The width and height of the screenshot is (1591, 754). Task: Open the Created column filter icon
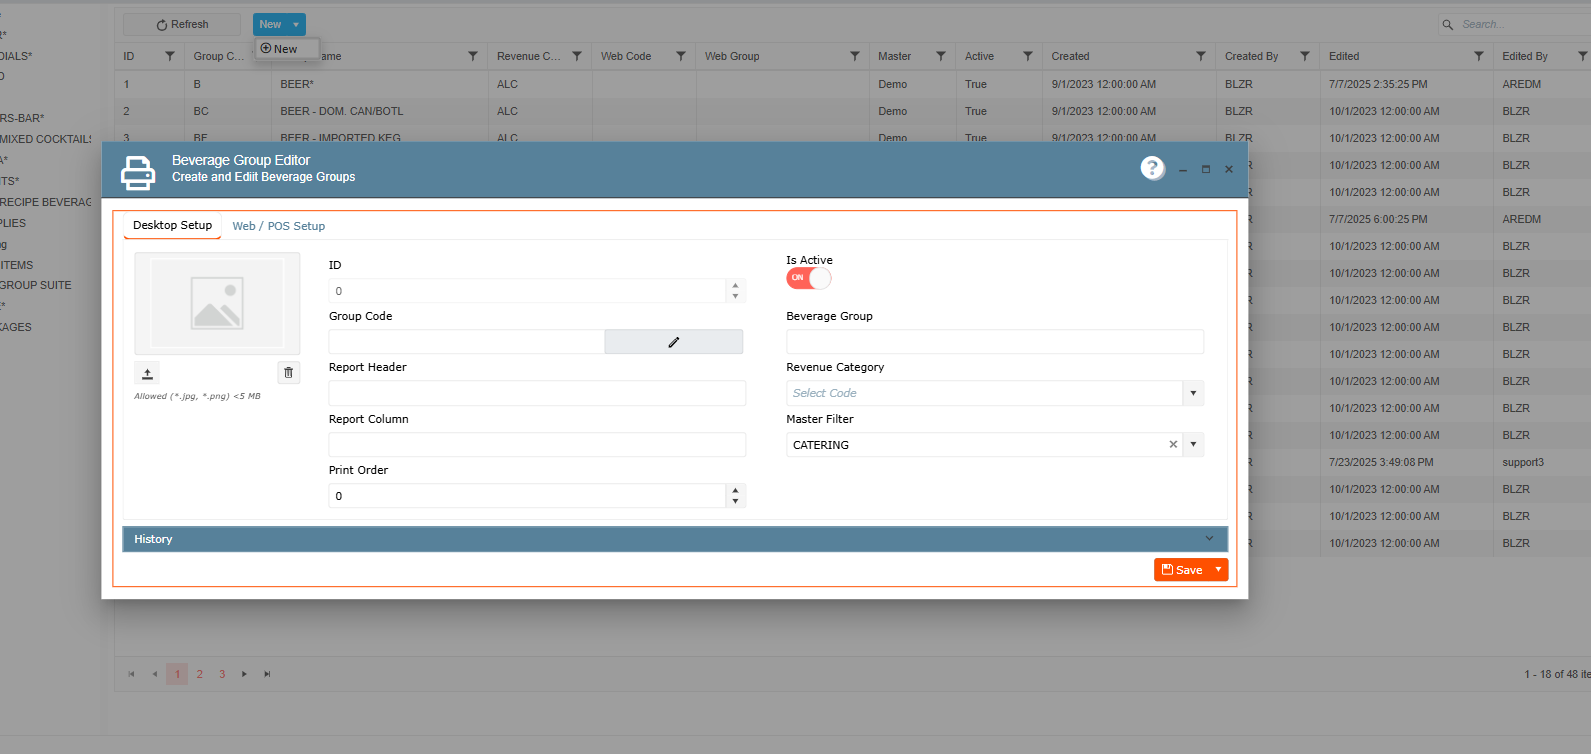tap(1200, 56)
